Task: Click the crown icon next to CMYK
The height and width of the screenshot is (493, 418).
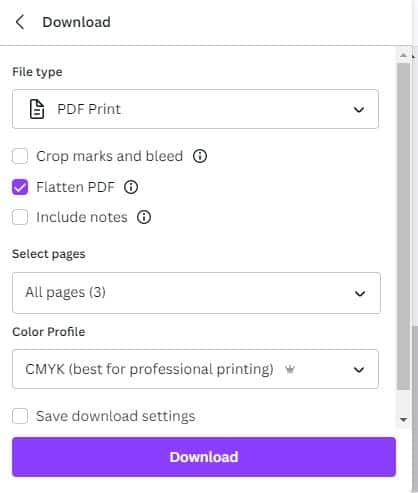Action: [290, 369]
